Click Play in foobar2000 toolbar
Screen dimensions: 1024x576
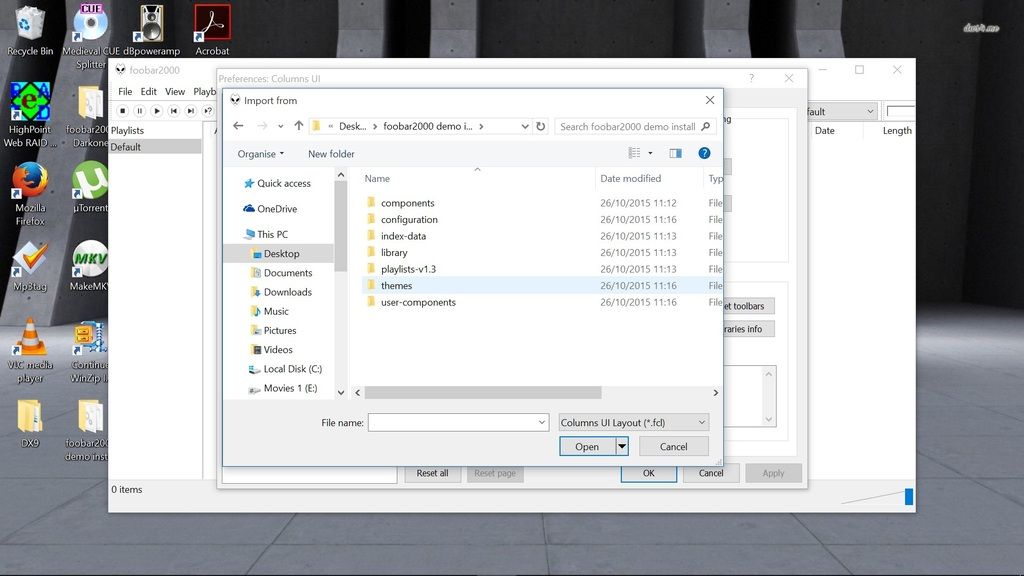156,111
